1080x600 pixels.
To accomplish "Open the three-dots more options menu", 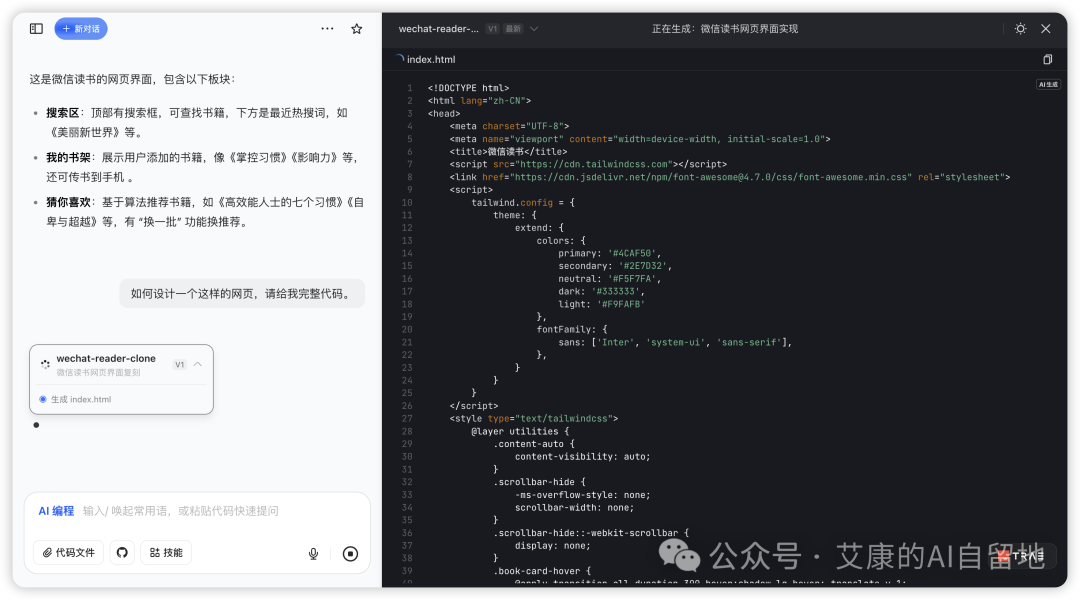I will [x=327, y=29].
